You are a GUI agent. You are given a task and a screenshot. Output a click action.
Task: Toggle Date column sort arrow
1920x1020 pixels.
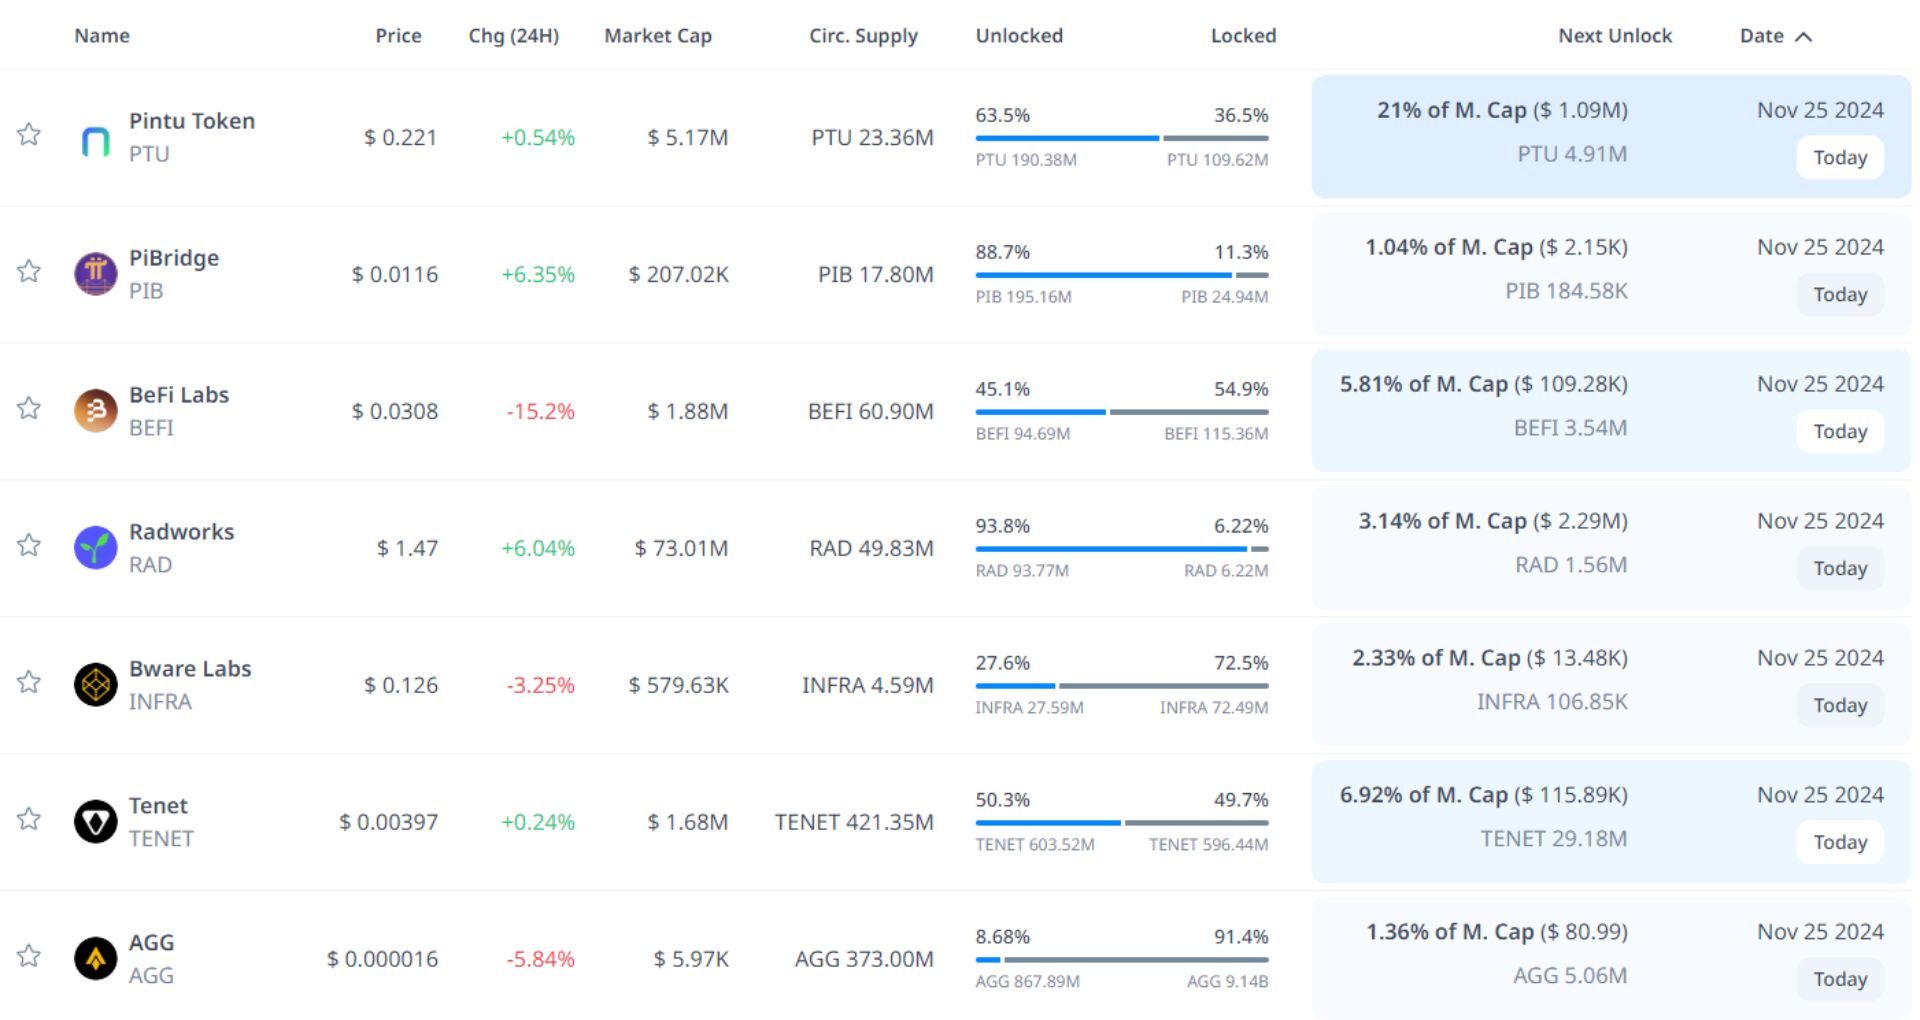(x=1803, y=37)
